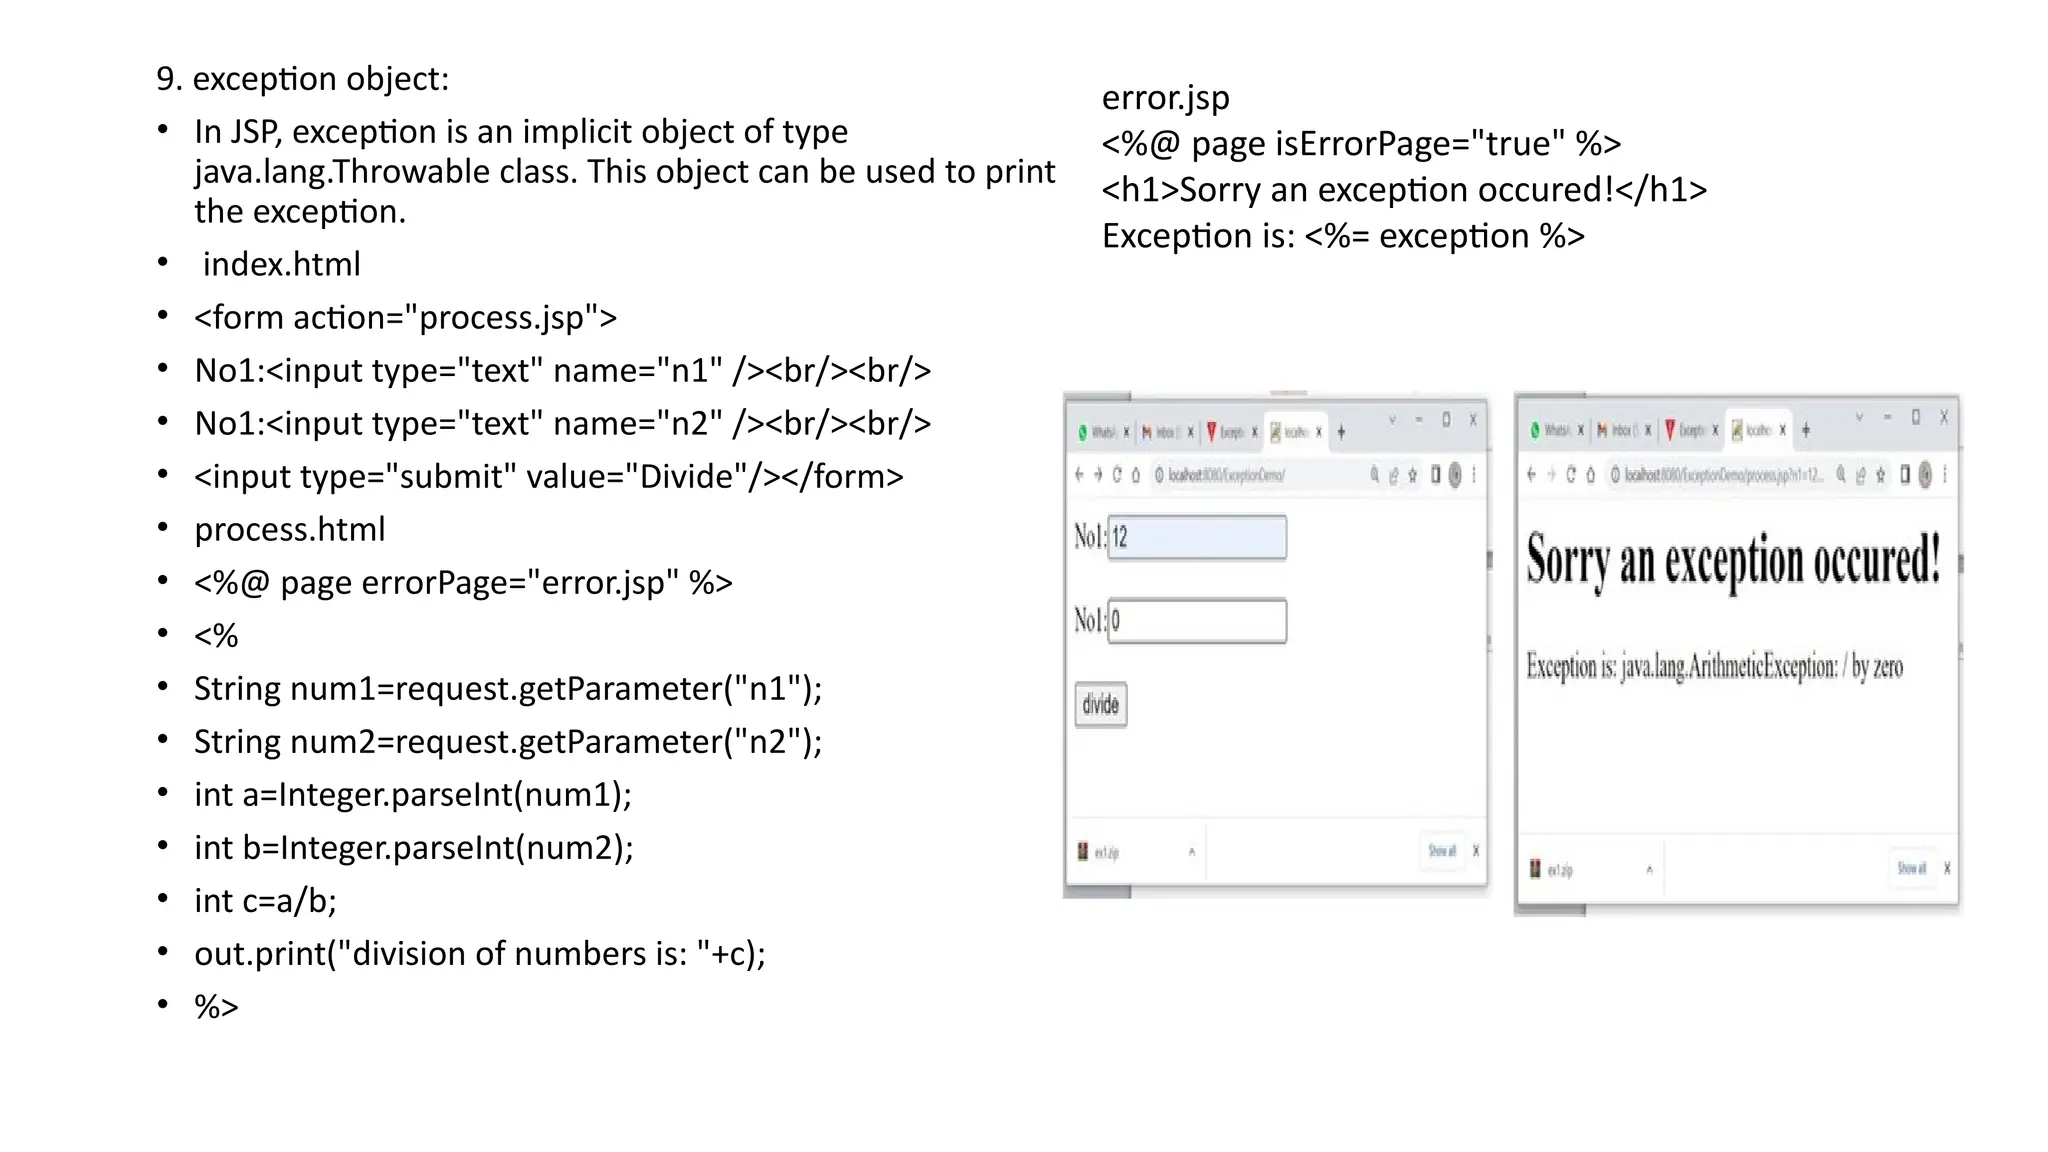Screen dimensions: 2048x1152
Task: Close the download bar in divide-form browser
Action: [1476, 851]
